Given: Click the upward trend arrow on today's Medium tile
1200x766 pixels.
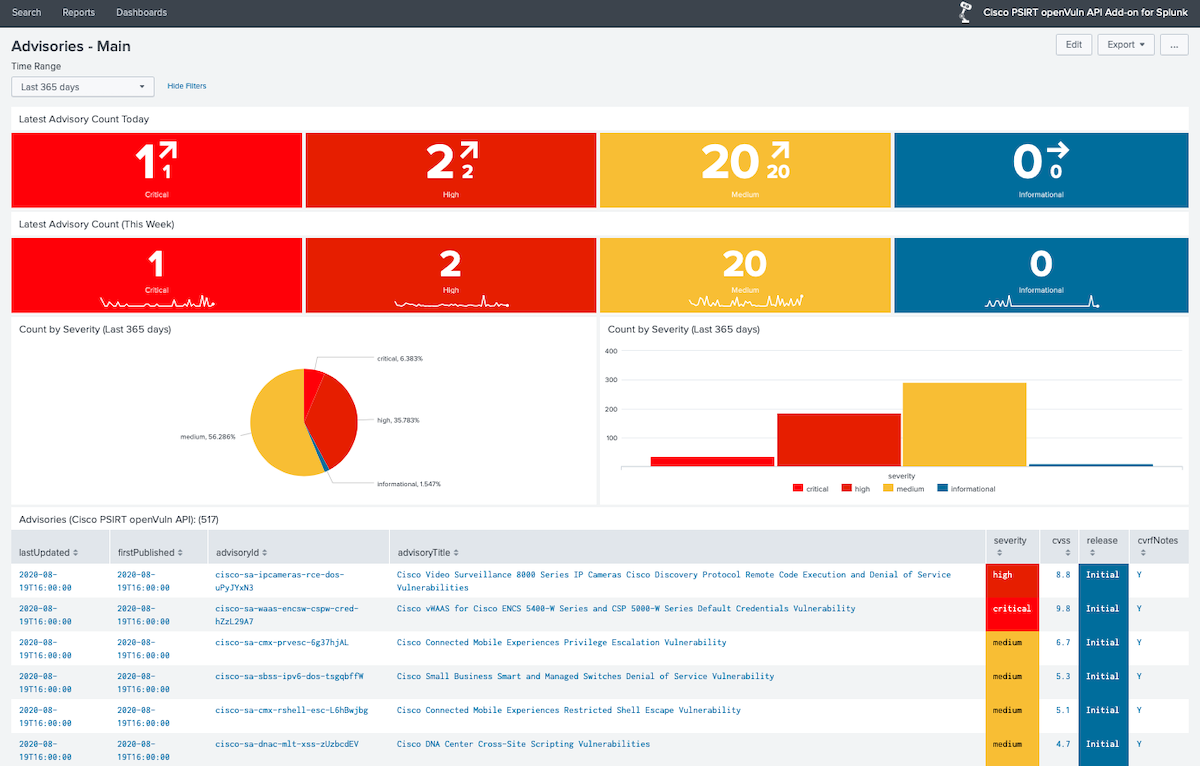Looking at the screenshot, I should pos(778,151).
